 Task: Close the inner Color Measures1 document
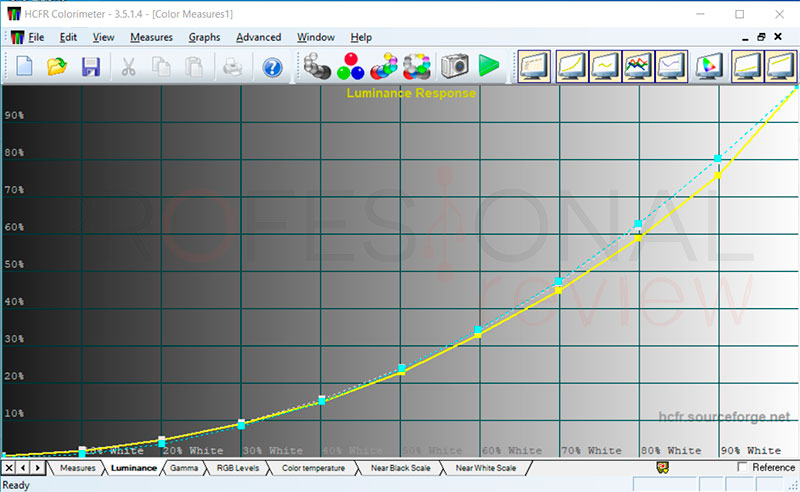[778, 37]
